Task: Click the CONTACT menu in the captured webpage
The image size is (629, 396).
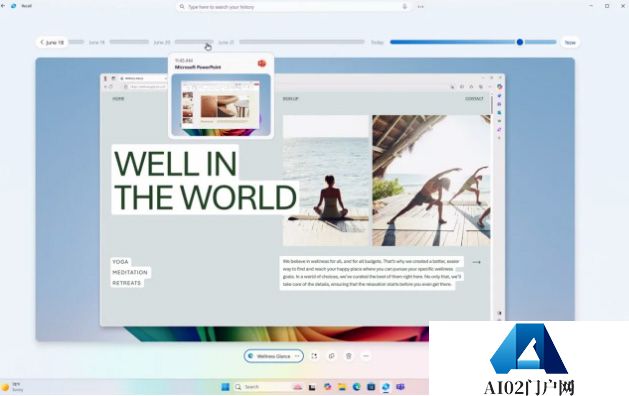Action: (x=474, y=99)
